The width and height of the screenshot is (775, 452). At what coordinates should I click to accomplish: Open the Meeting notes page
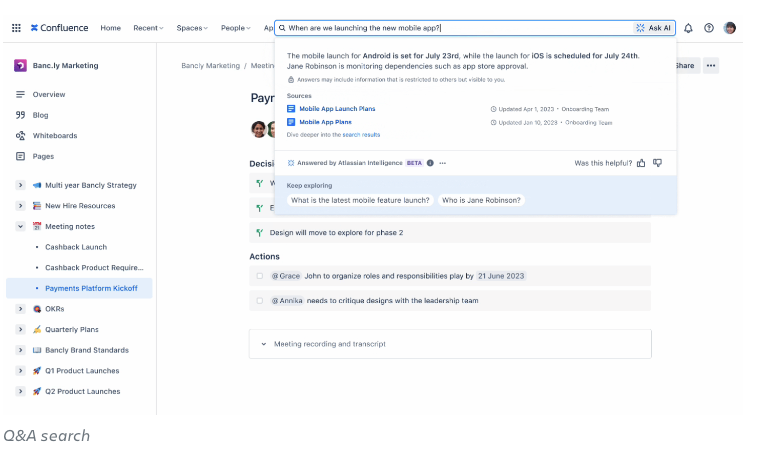[x=70, y=226]
